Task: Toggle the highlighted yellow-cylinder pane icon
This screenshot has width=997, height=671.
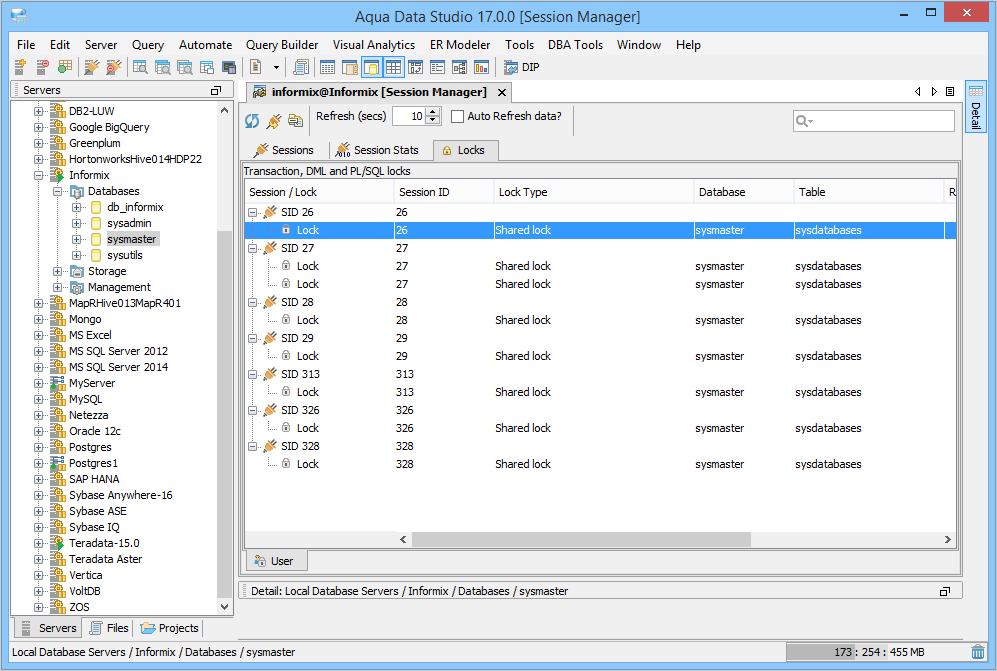Action: [x=371, y=67]
